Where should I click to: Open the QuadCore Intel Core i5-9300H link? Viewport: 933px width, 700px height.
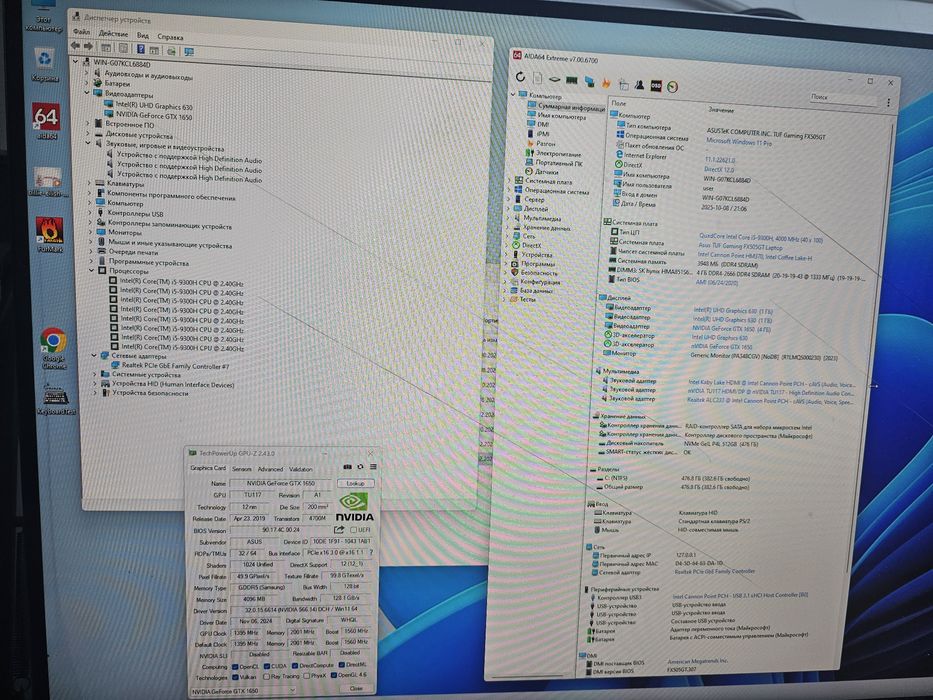tap(761, 238)
